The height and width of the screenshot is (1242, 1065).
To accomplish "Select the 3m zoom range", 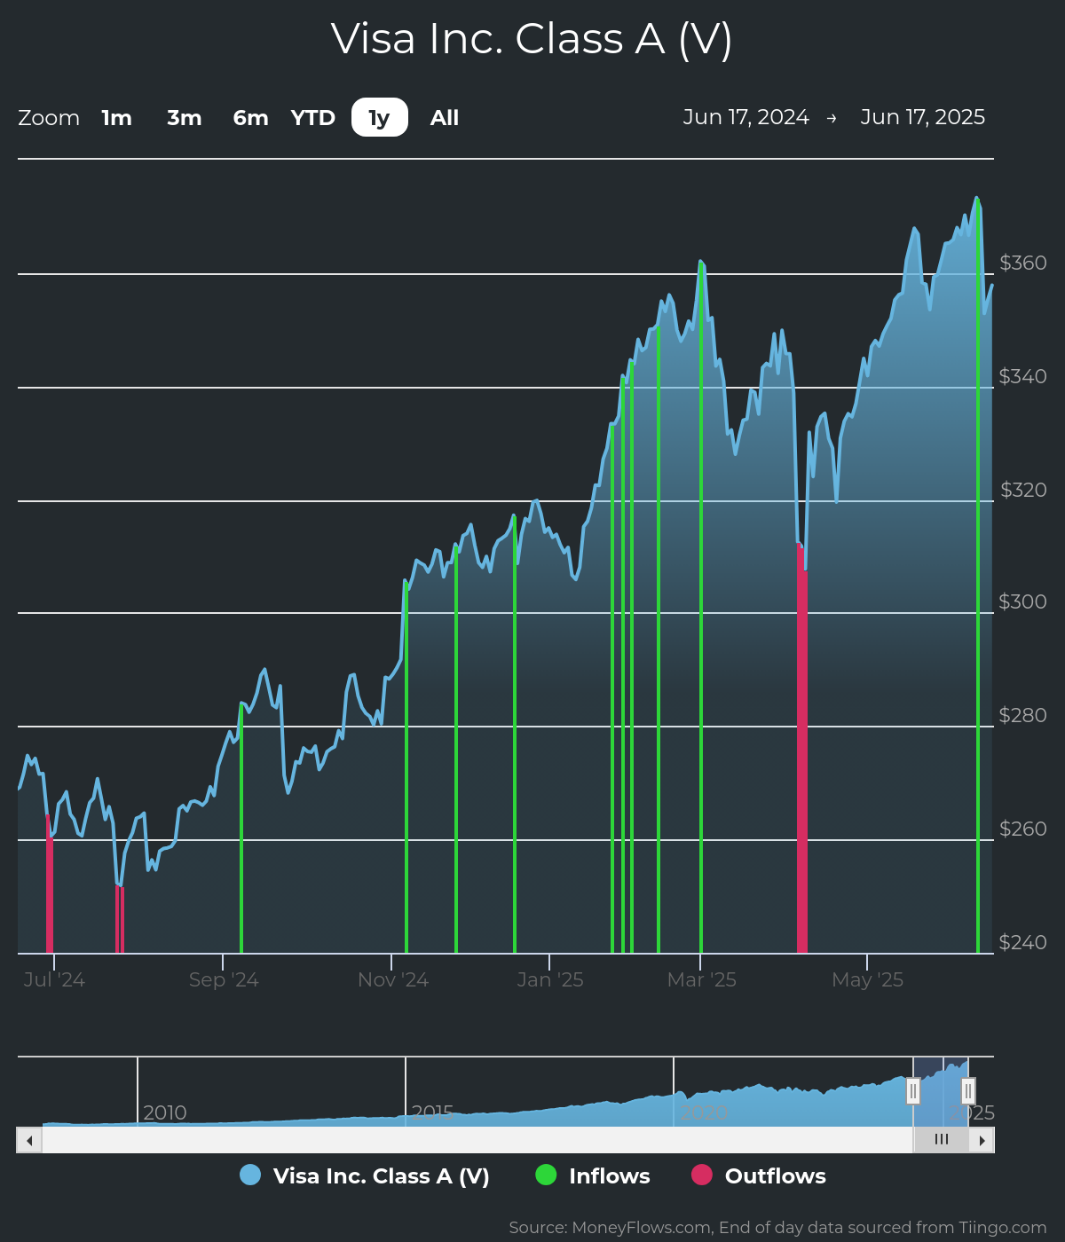I will pos(184,118).
